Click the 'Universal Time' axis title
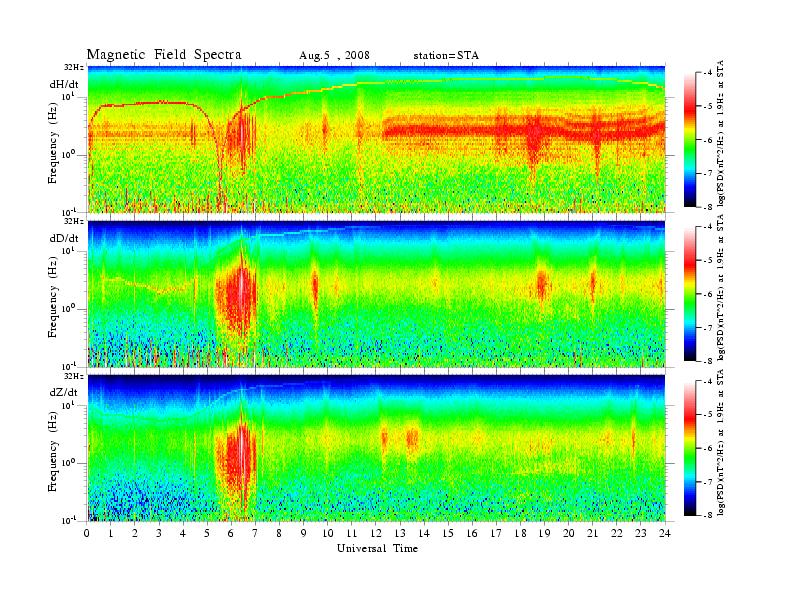792x612 pixels. (377, 548)
